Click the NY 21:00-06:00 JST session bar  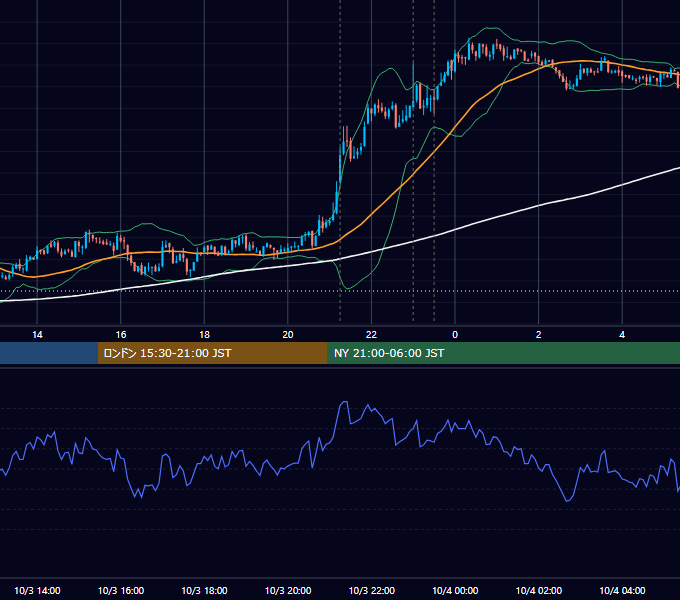point(503,353)
